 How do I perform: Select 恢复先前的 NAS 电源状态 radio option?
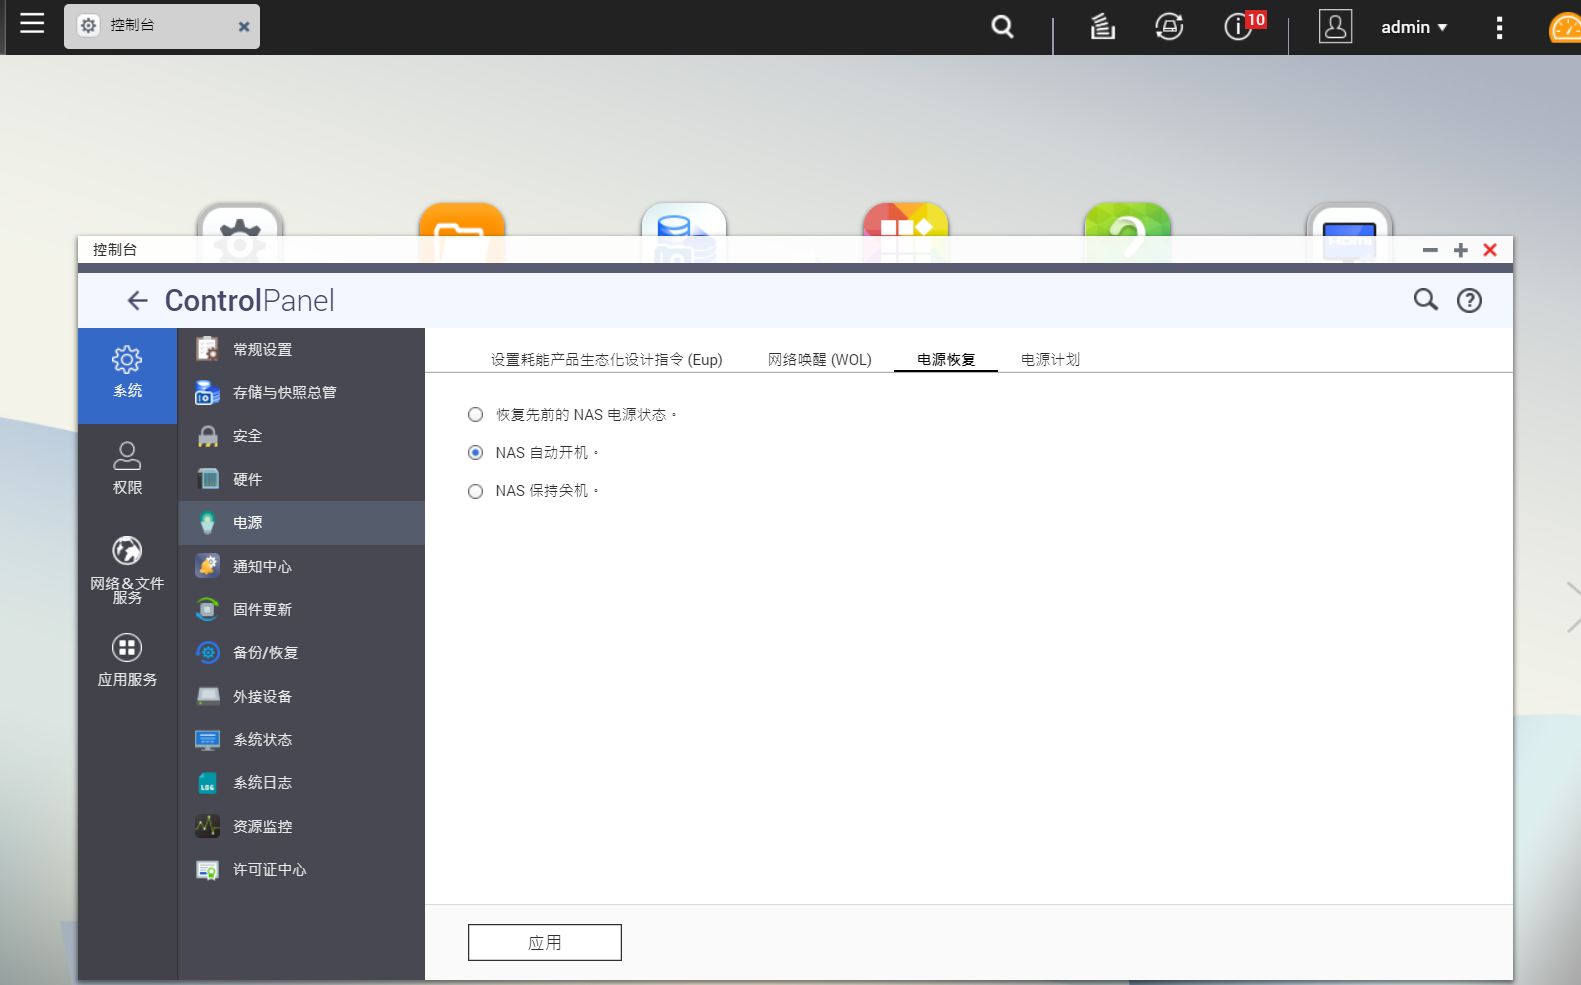(476, 415)
